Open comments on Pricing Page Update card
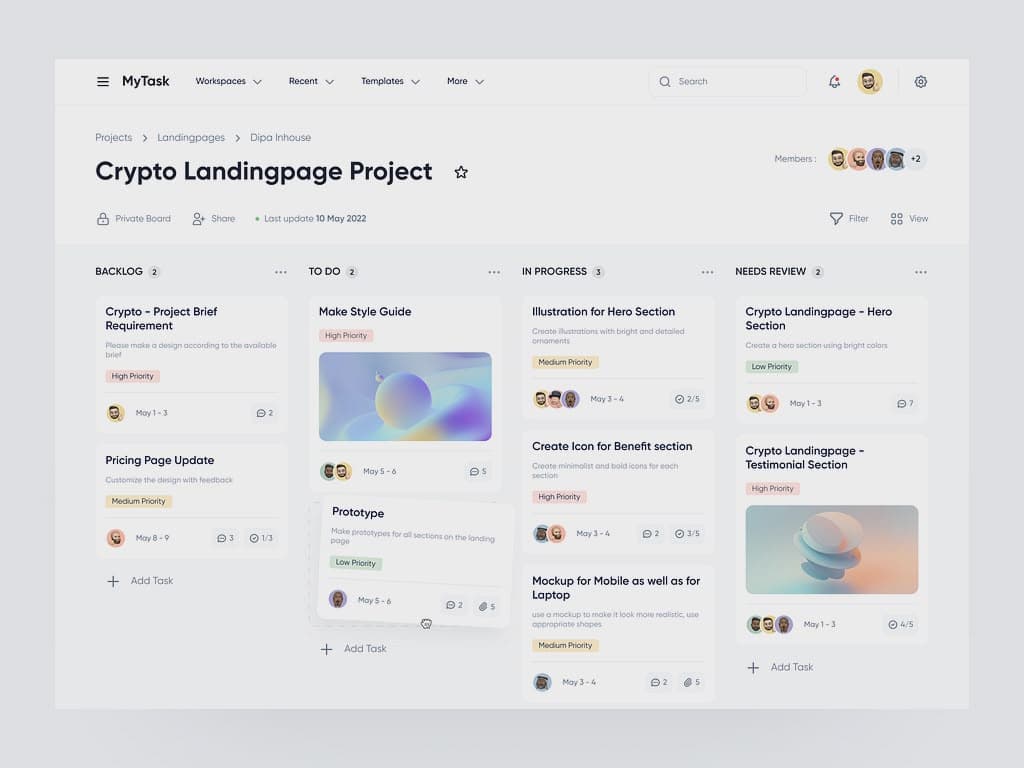This screenshot has width=1024, height=768. pos(225,538)
